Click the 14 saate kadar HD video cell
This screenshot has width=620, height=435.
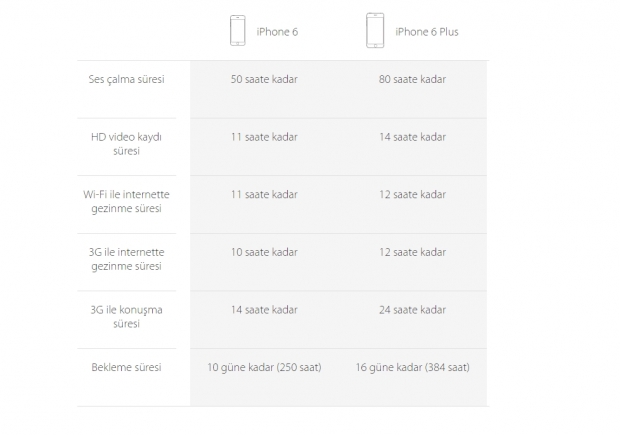pyautogui.click(x=413, y=136)
